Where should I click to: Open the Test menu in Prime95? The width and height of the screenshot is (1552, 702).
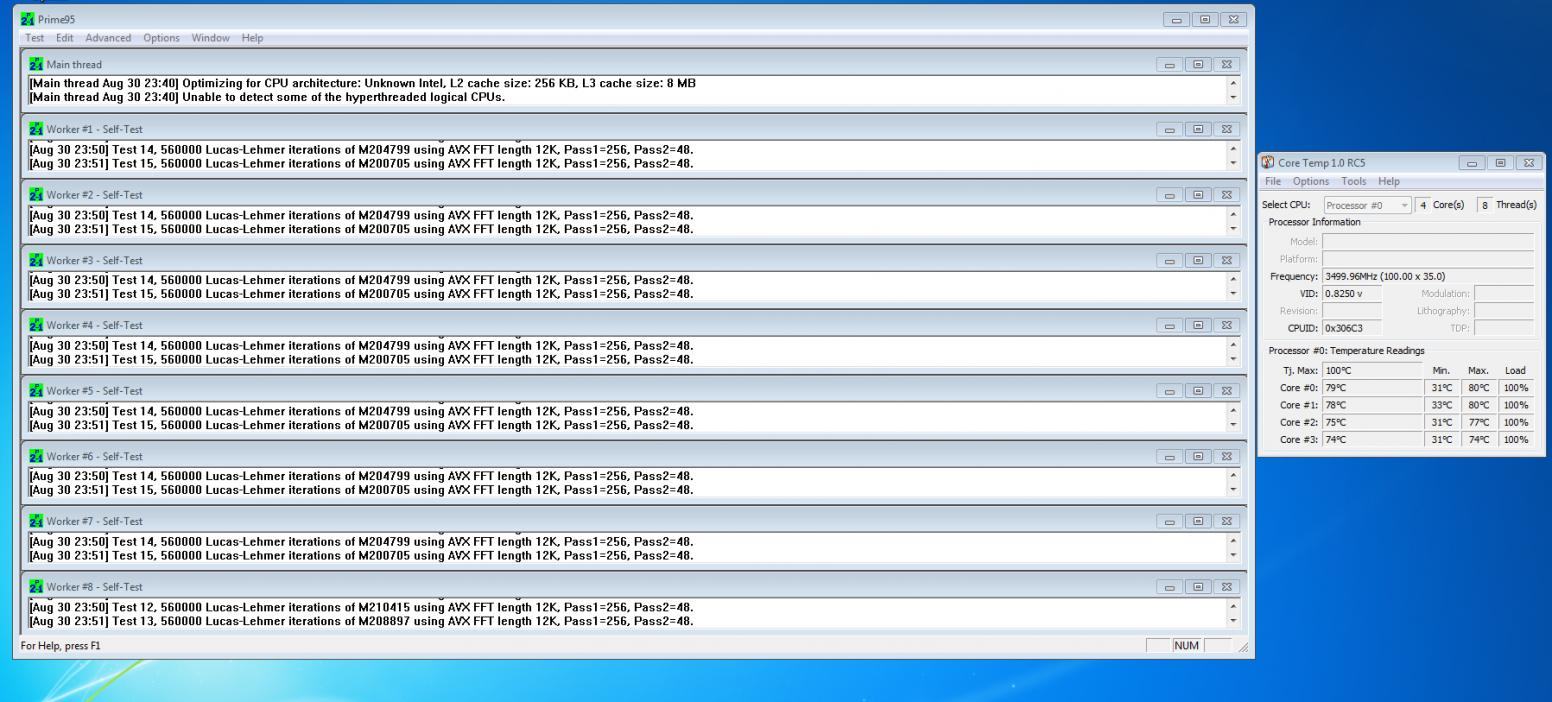coord(36,38)
